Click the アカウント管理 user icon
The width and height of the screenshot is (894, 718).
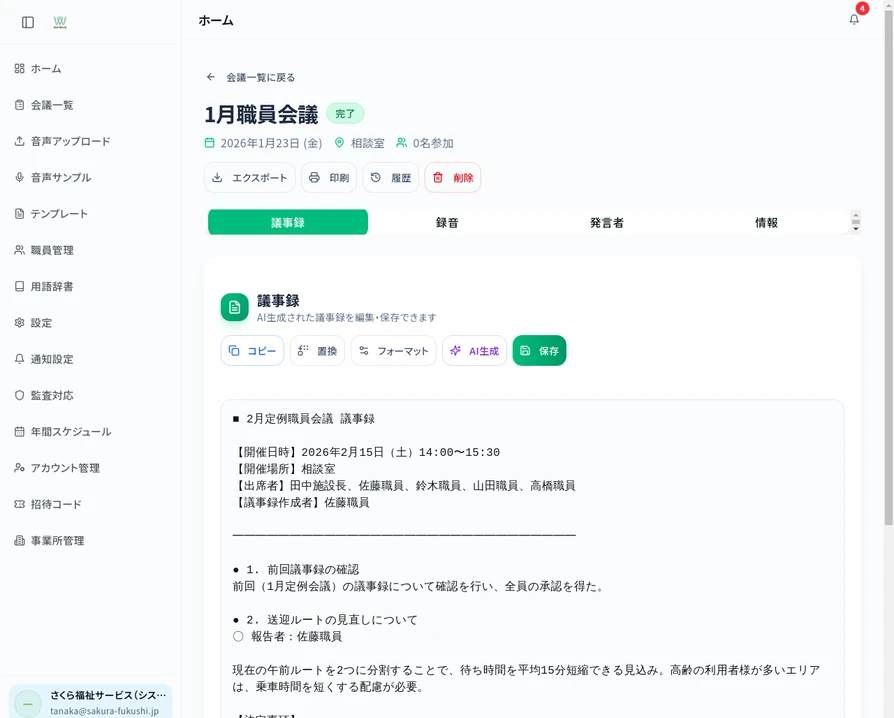pos(19,468)
